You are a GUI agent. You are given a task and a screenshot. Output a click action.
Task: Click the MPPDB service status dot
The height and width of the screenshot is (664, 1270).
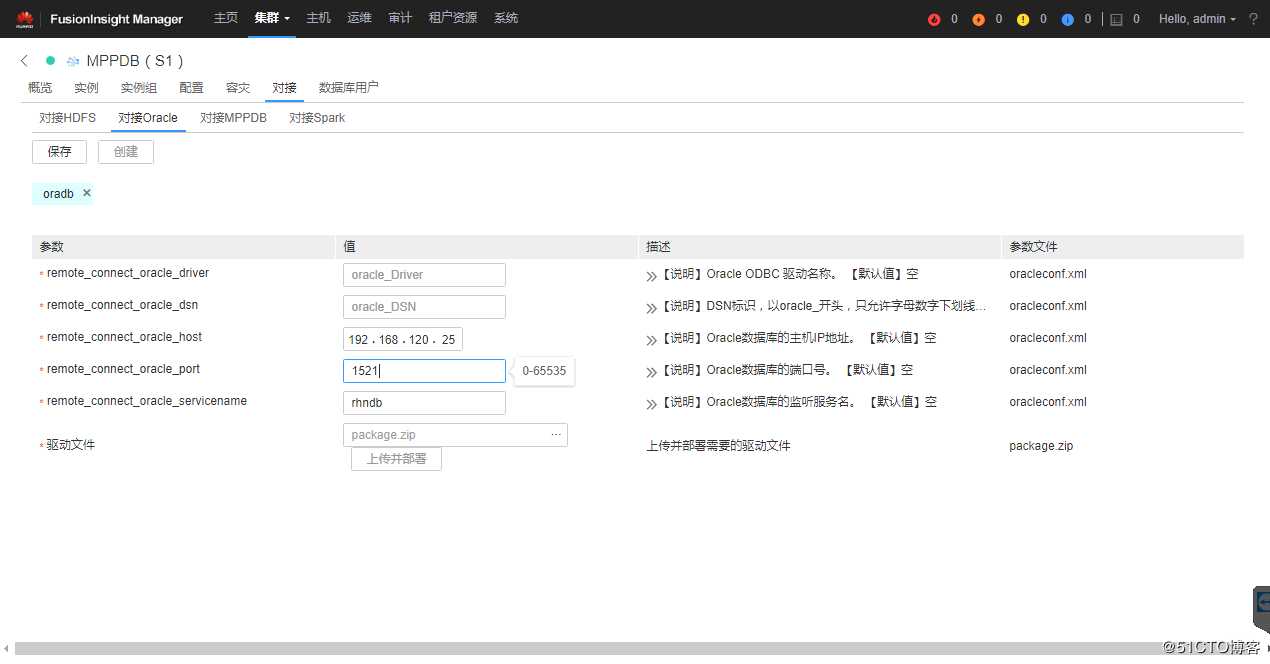tap(51, 61)
